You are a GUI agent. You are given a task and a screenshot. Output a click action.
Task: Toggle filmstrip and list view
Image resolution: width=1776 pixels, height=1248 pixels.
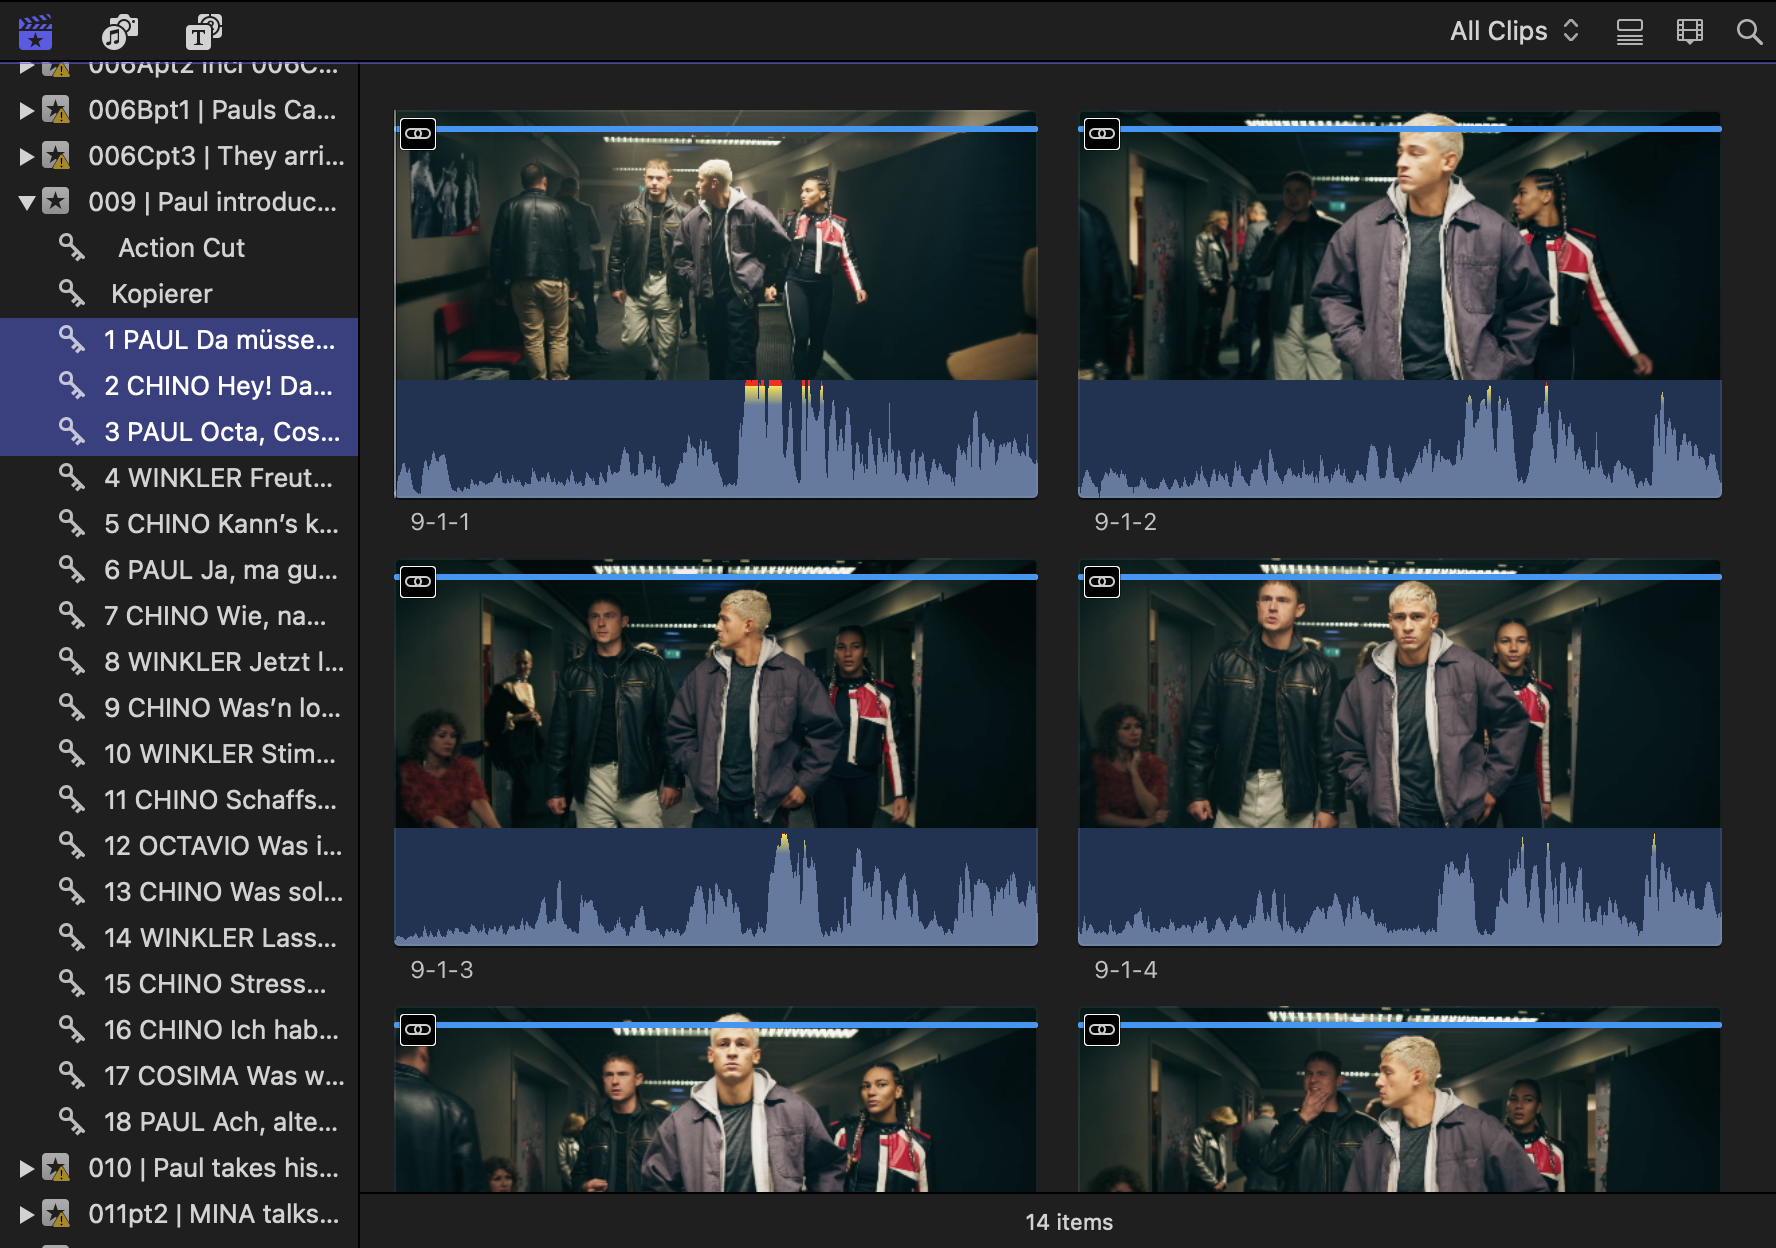1629,32
